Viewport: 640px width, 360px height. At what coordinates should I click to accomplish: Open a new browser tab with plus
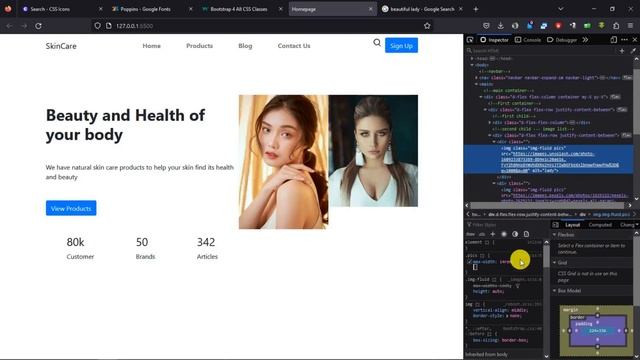476,9
